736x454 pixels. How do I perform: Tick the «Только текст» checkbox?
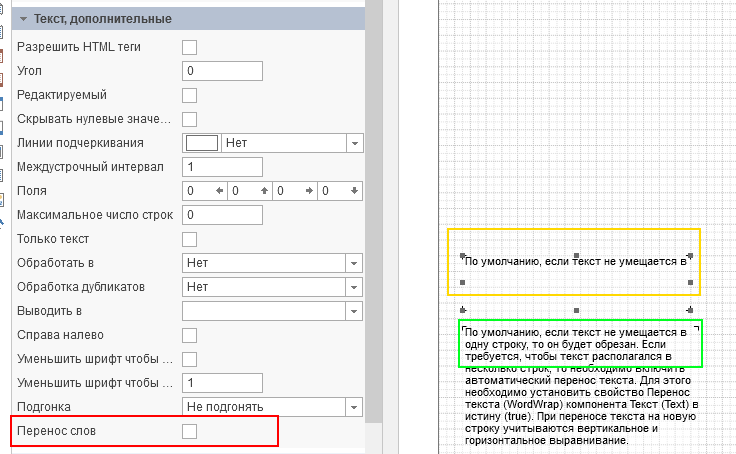[x=189, y=239]
